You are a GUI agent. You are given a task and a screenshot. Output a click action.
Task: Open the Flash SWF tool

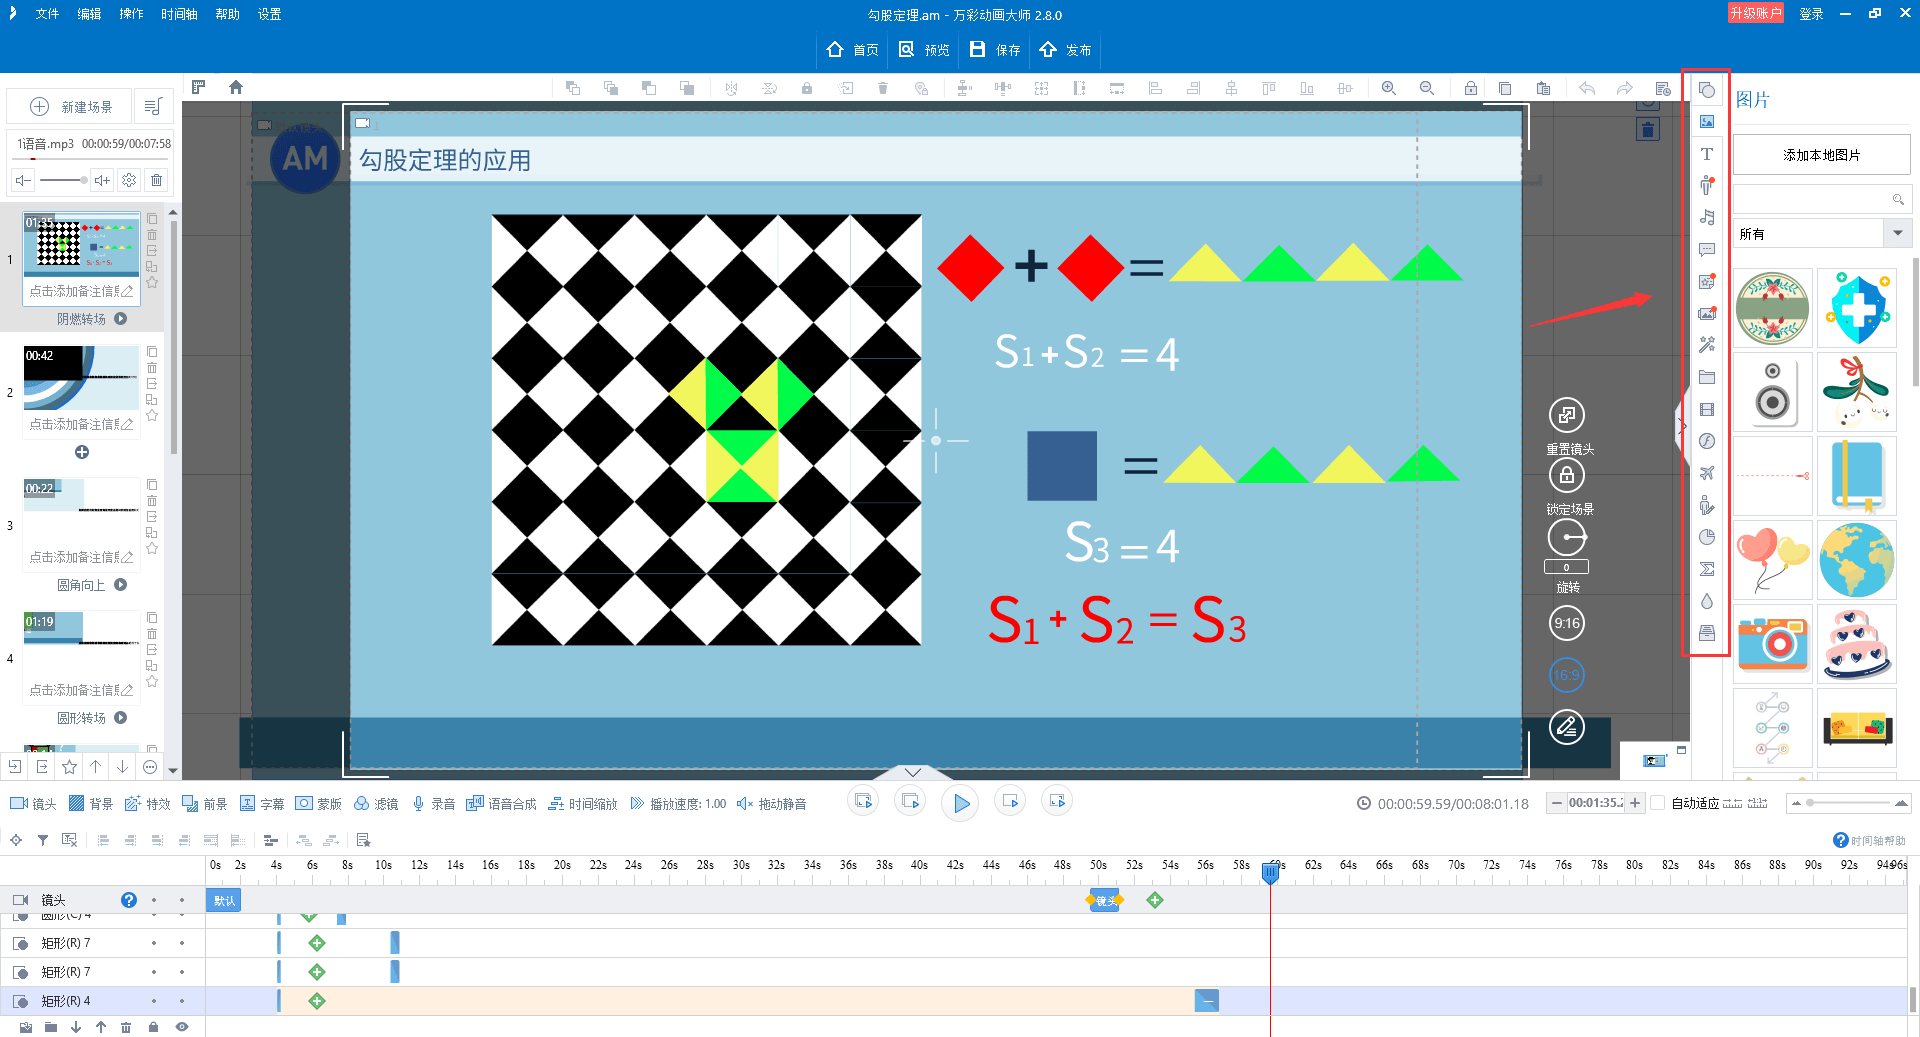click(1707, 441)
